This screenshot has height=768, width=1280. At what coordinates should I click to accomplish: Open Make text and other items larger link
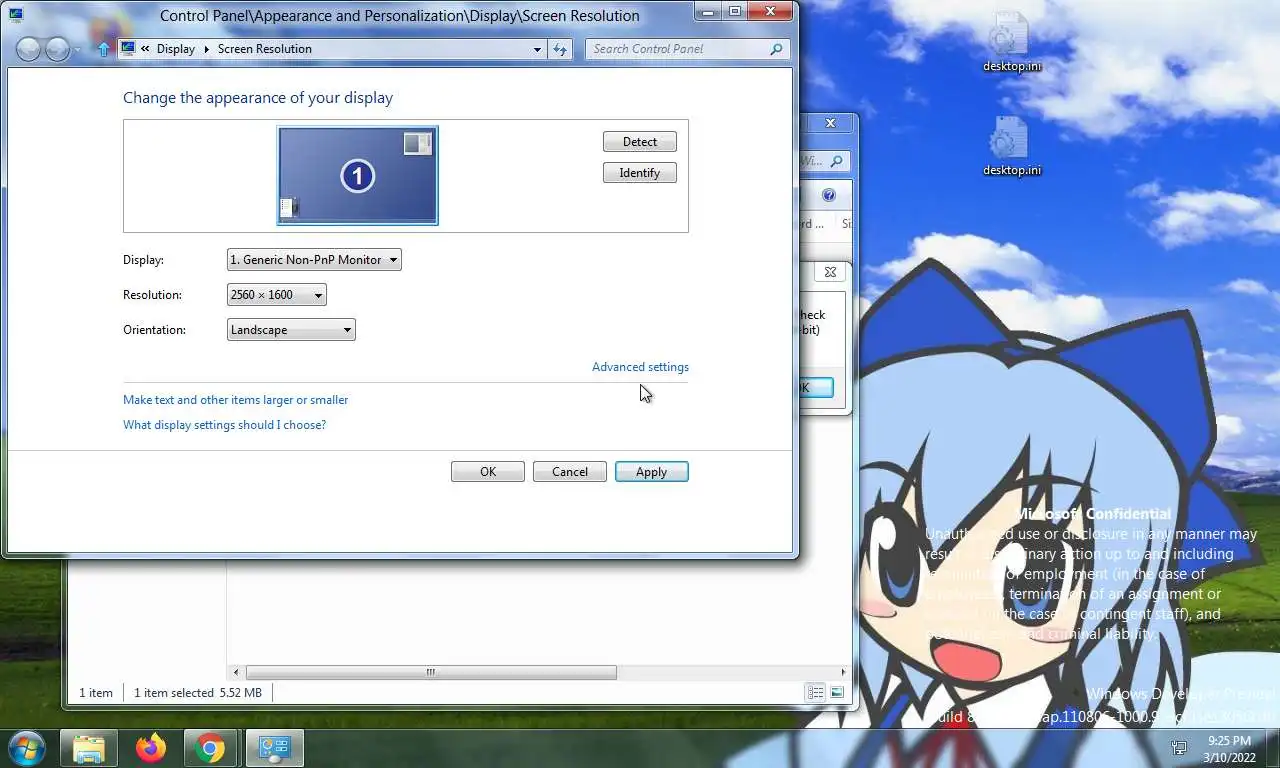[x=236, y=400]
